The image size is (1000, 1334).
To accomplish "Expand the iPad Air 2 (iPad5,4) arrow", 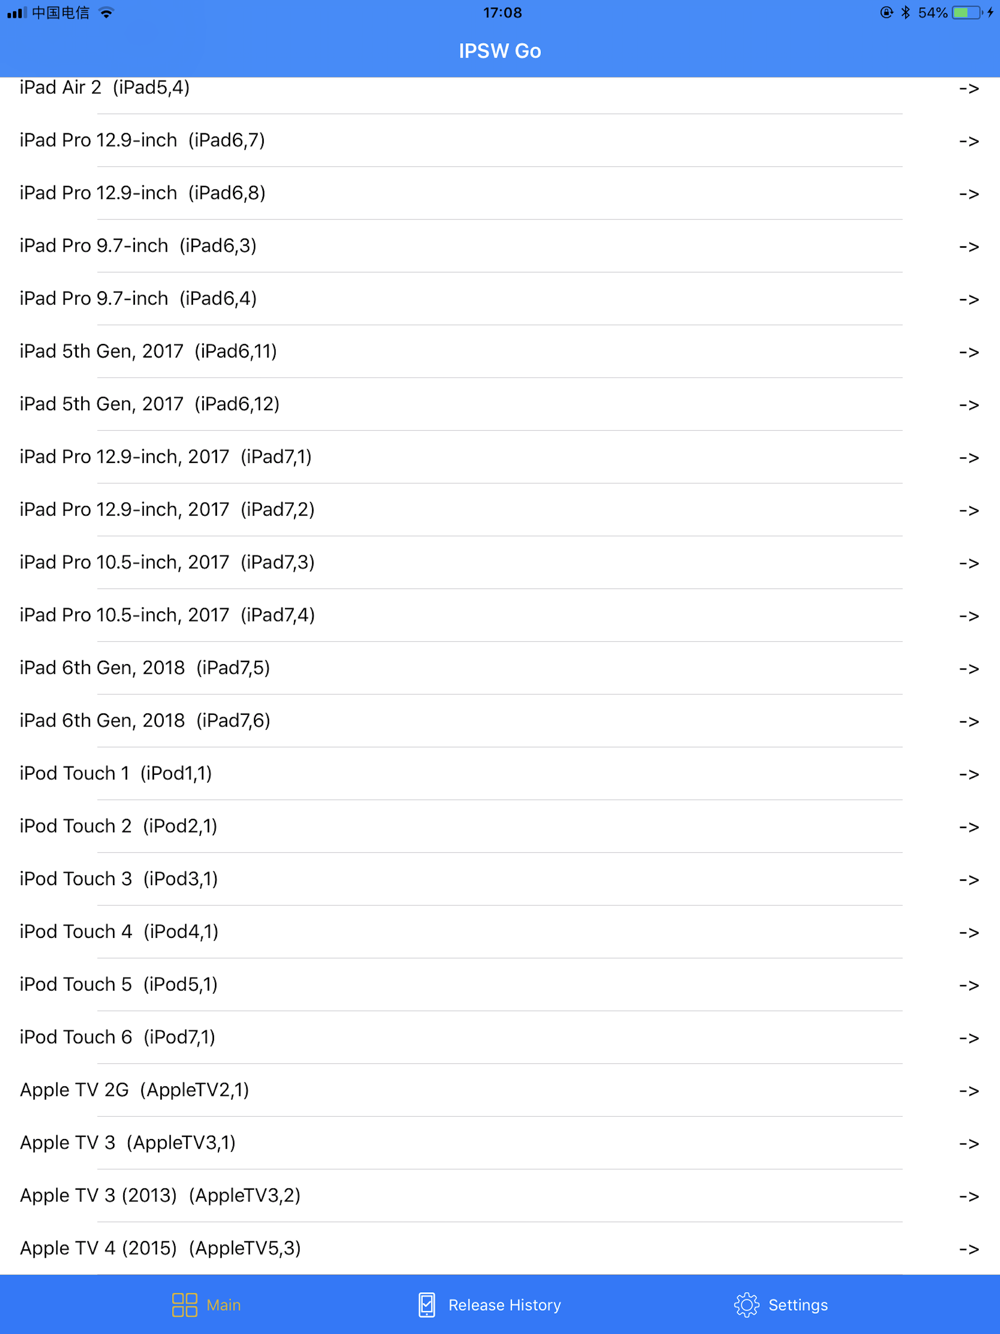I will pyautogui.click(x=968, y=89).
